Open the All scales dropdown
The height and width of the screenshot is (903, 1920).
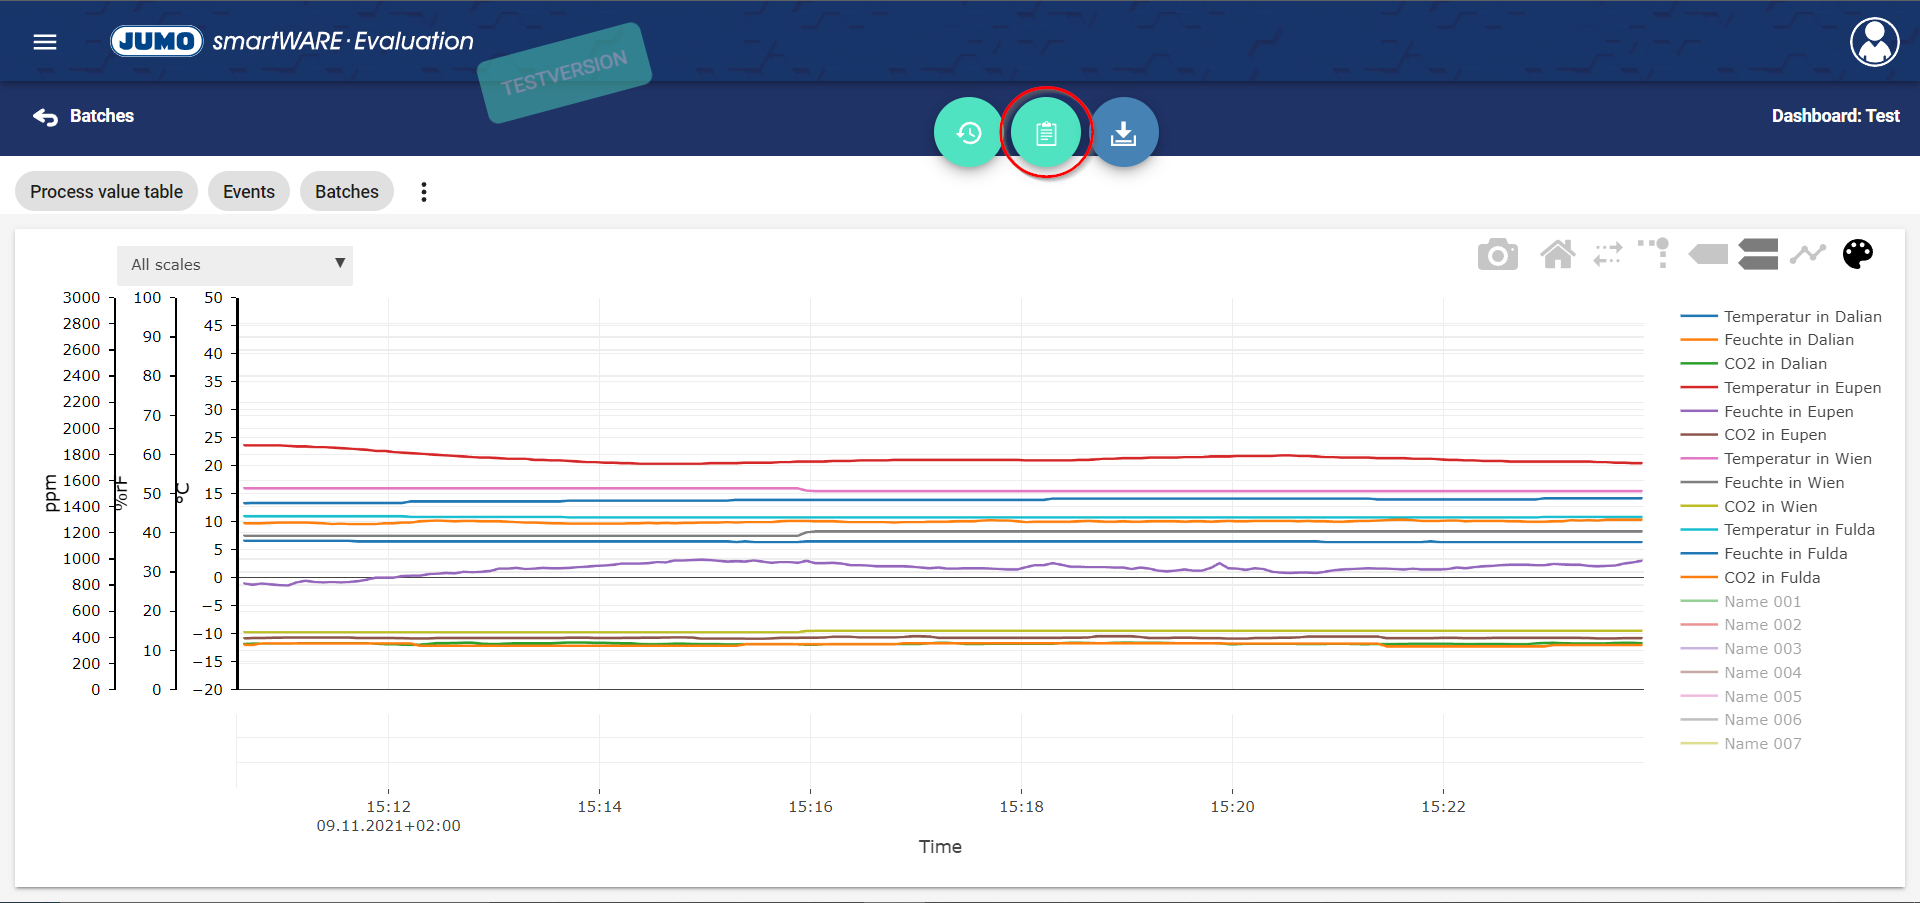[x=235, y=265]
